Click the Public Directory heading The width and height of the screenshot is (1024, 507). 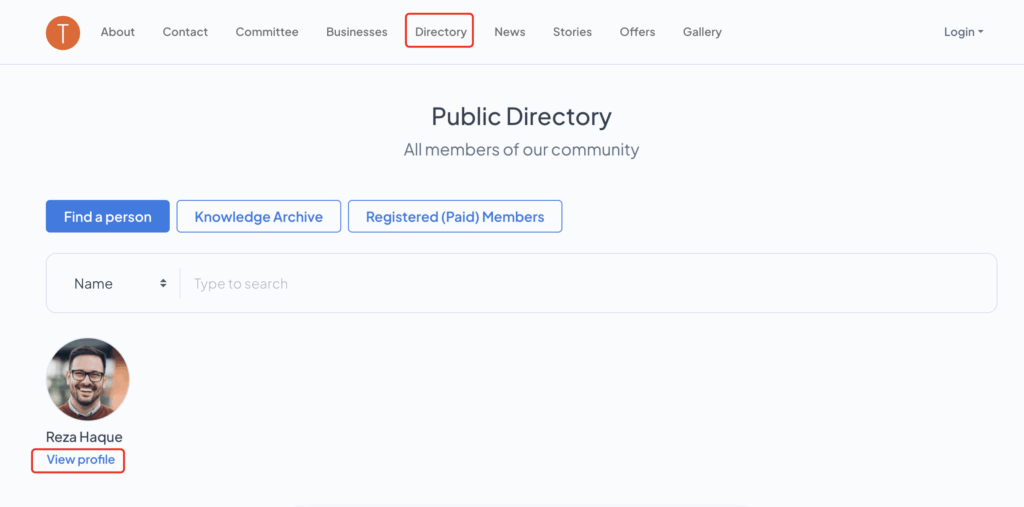521,117
